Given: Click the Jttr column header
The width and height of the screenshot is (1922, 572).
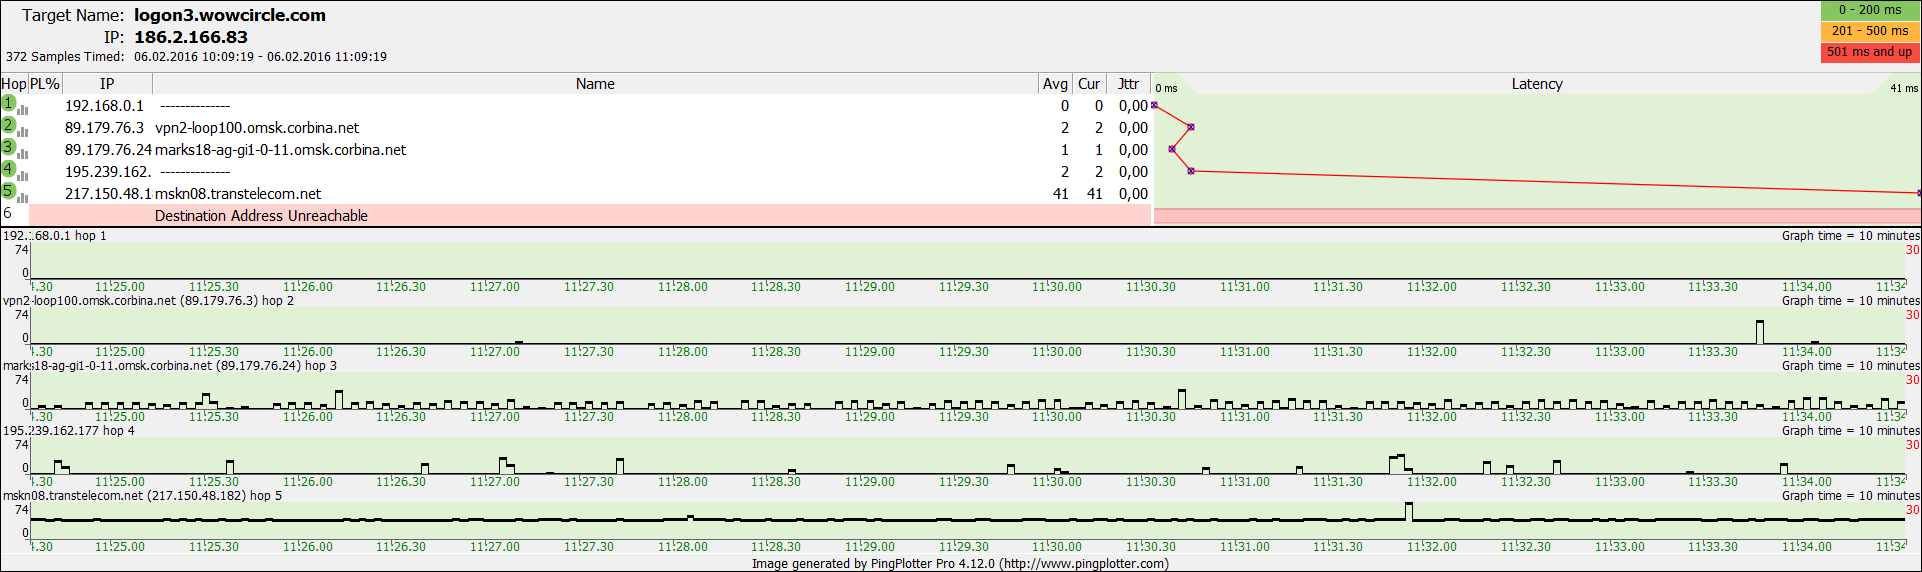Looking at the screenshot, I should click(1128, 84).
